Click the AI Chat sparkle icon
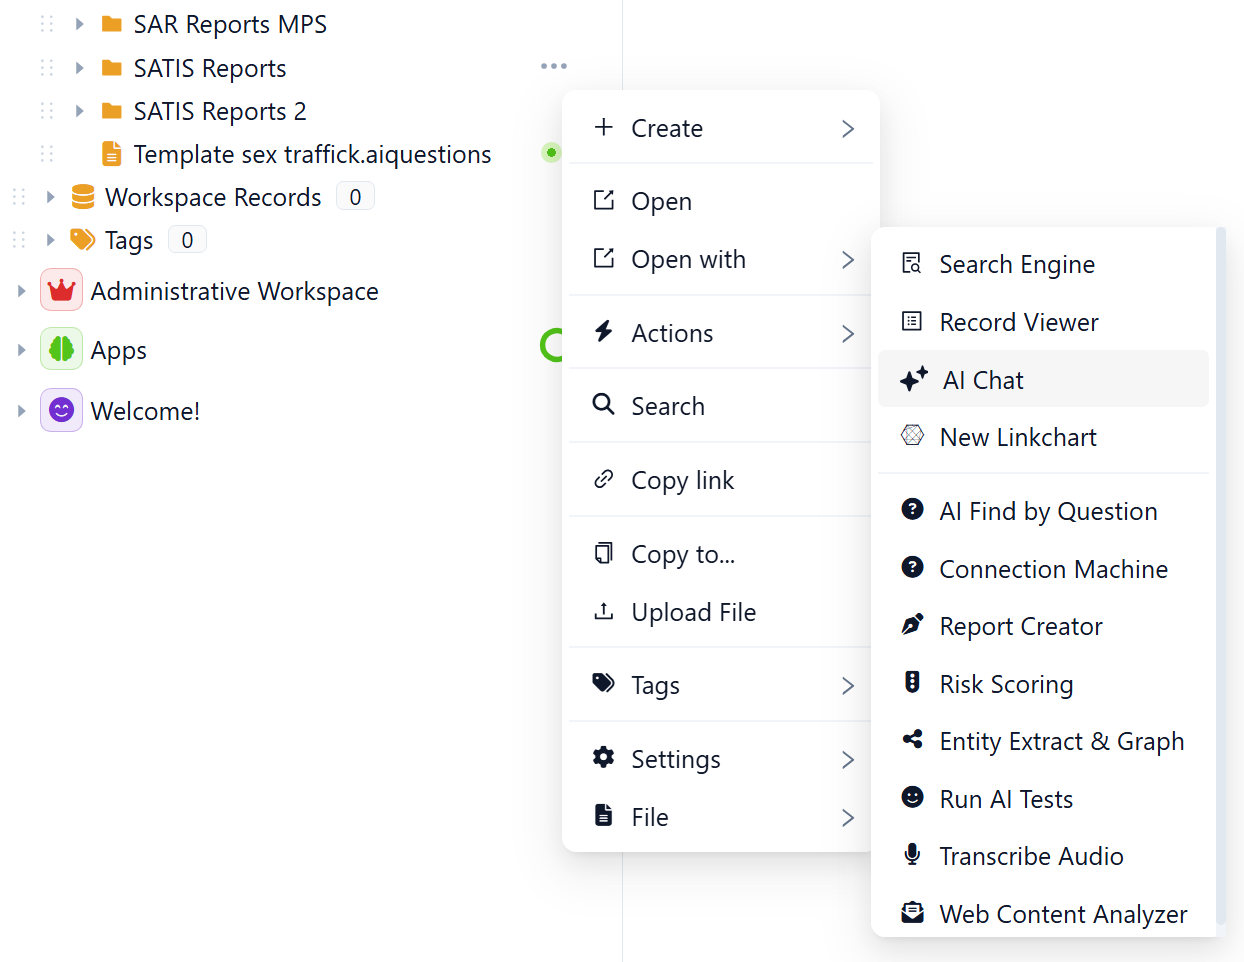Viewport: 1244px width, 962px height. pos(913,379)
